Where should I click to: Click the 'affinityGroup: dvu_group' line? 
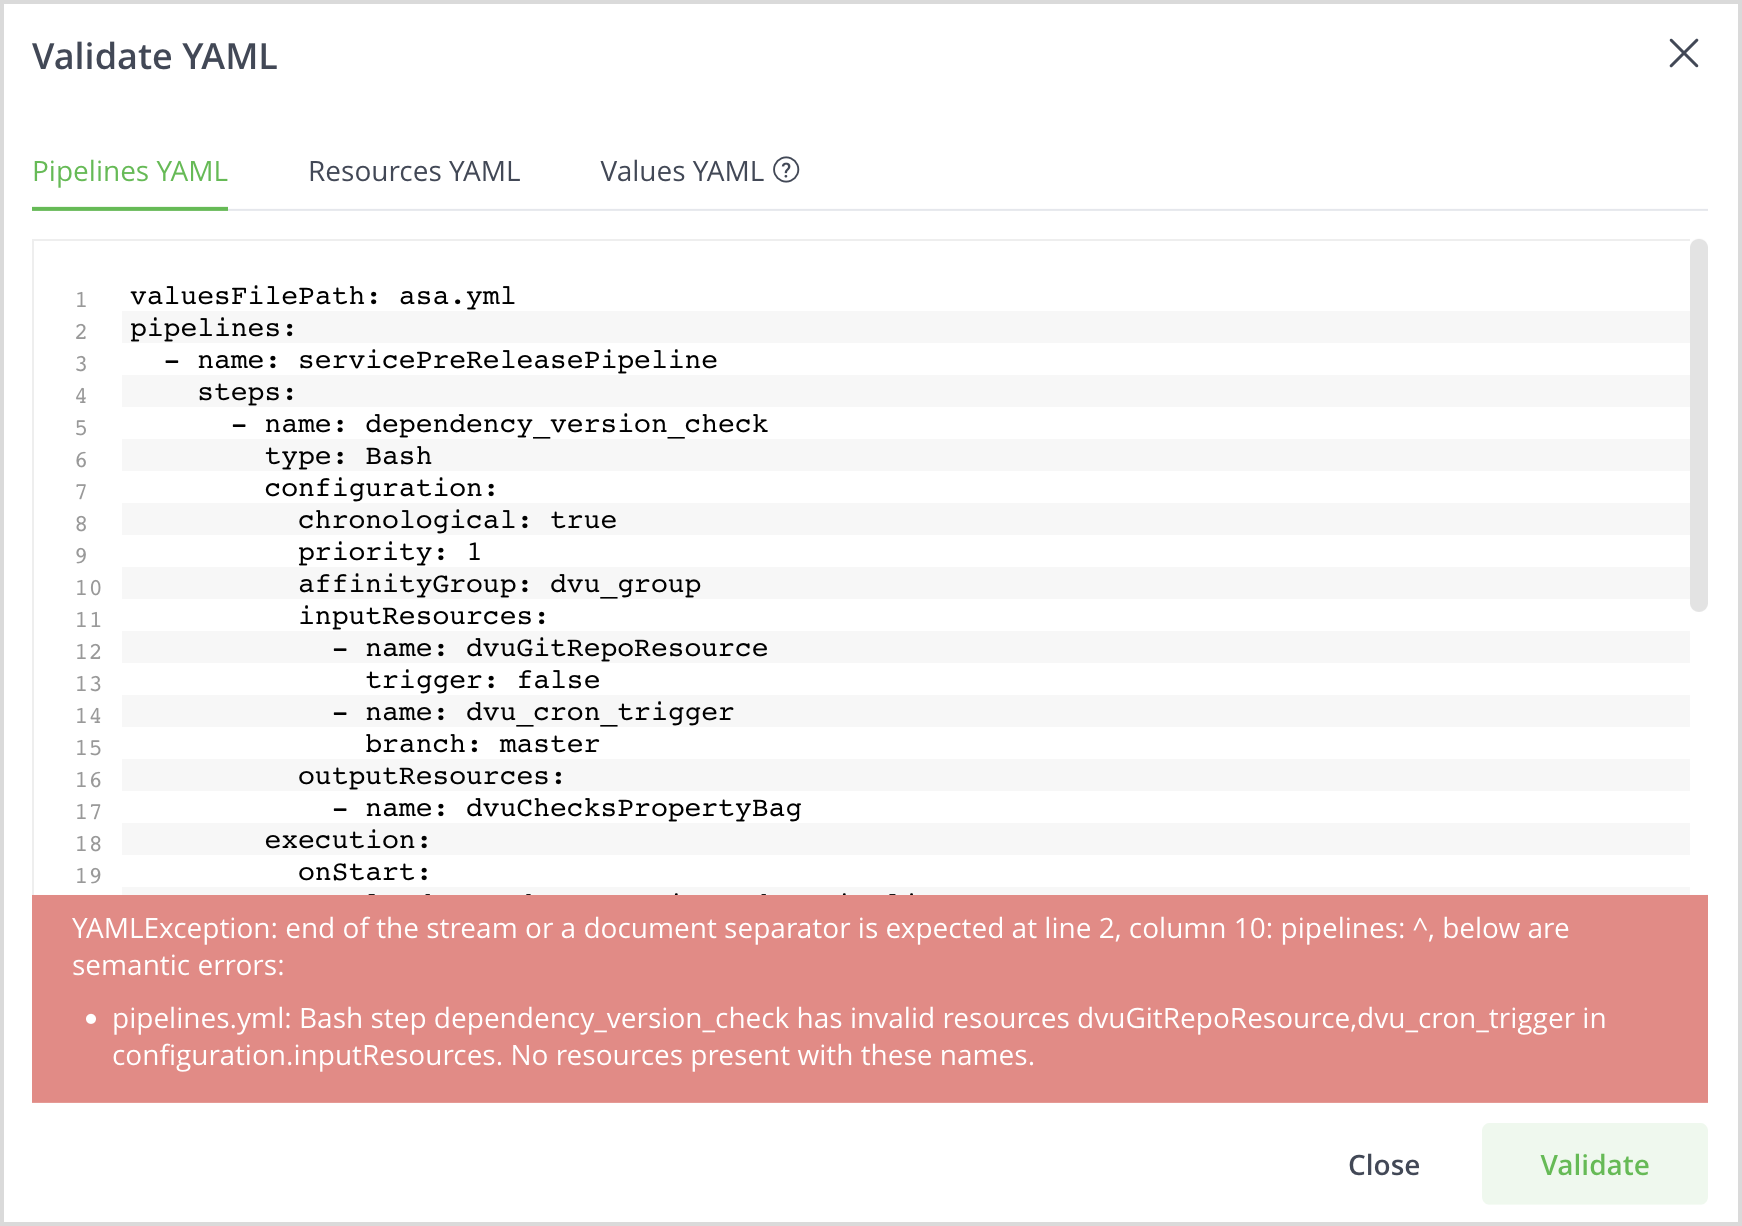(x=499, y=584)
